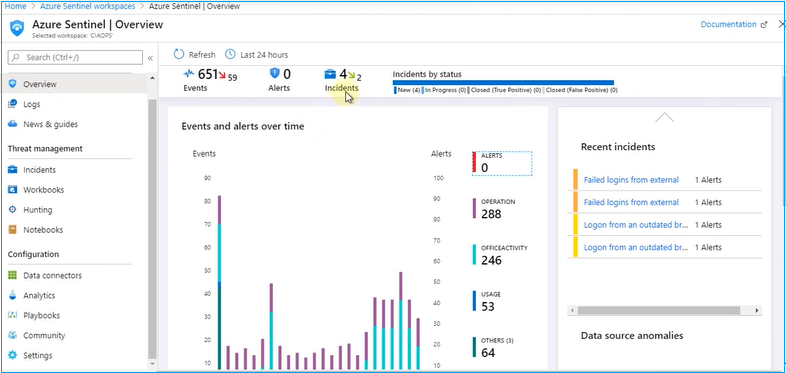The width and height of the screenshot is (786, 373).
Task: Collapse the sidebar with double chevron
Action: [150, 58]
